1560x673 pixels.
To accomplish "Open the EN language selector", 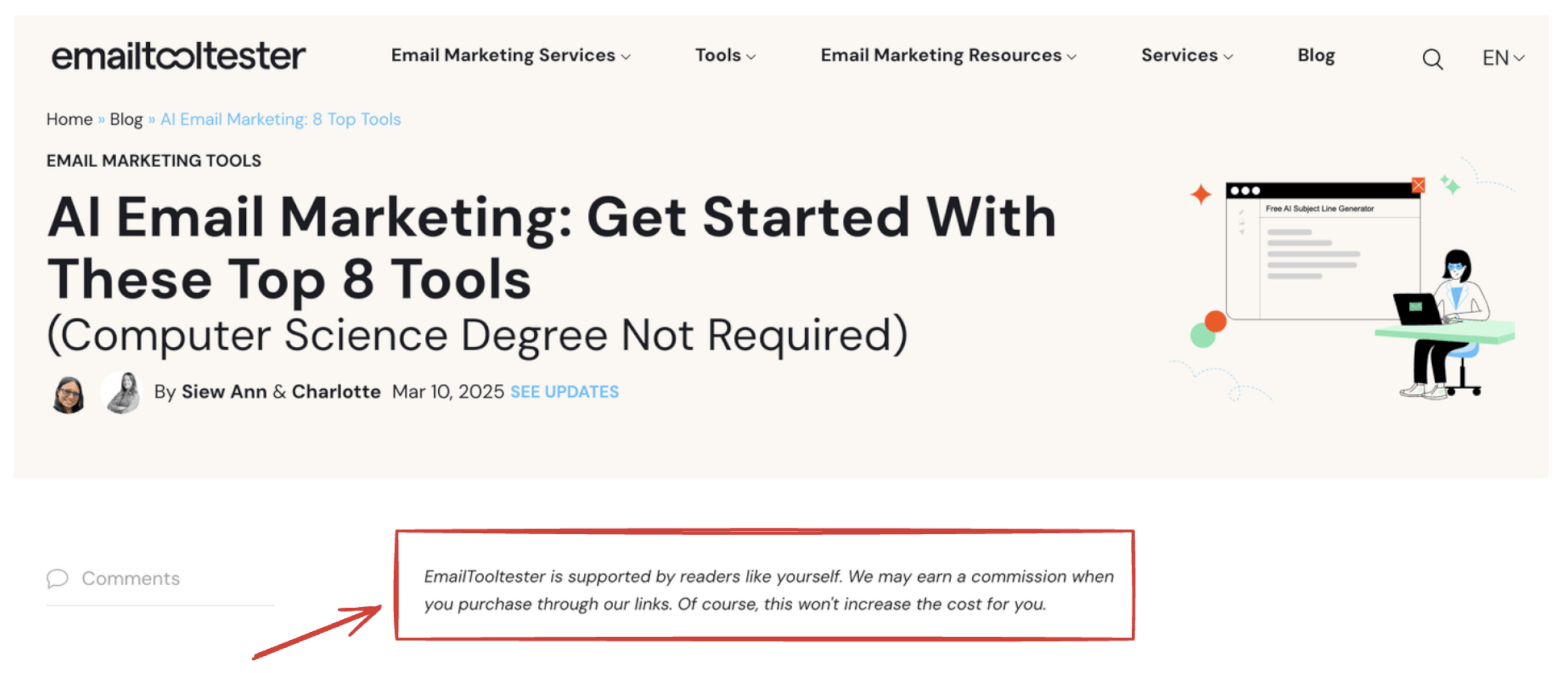I will [x=1501, y=58].
